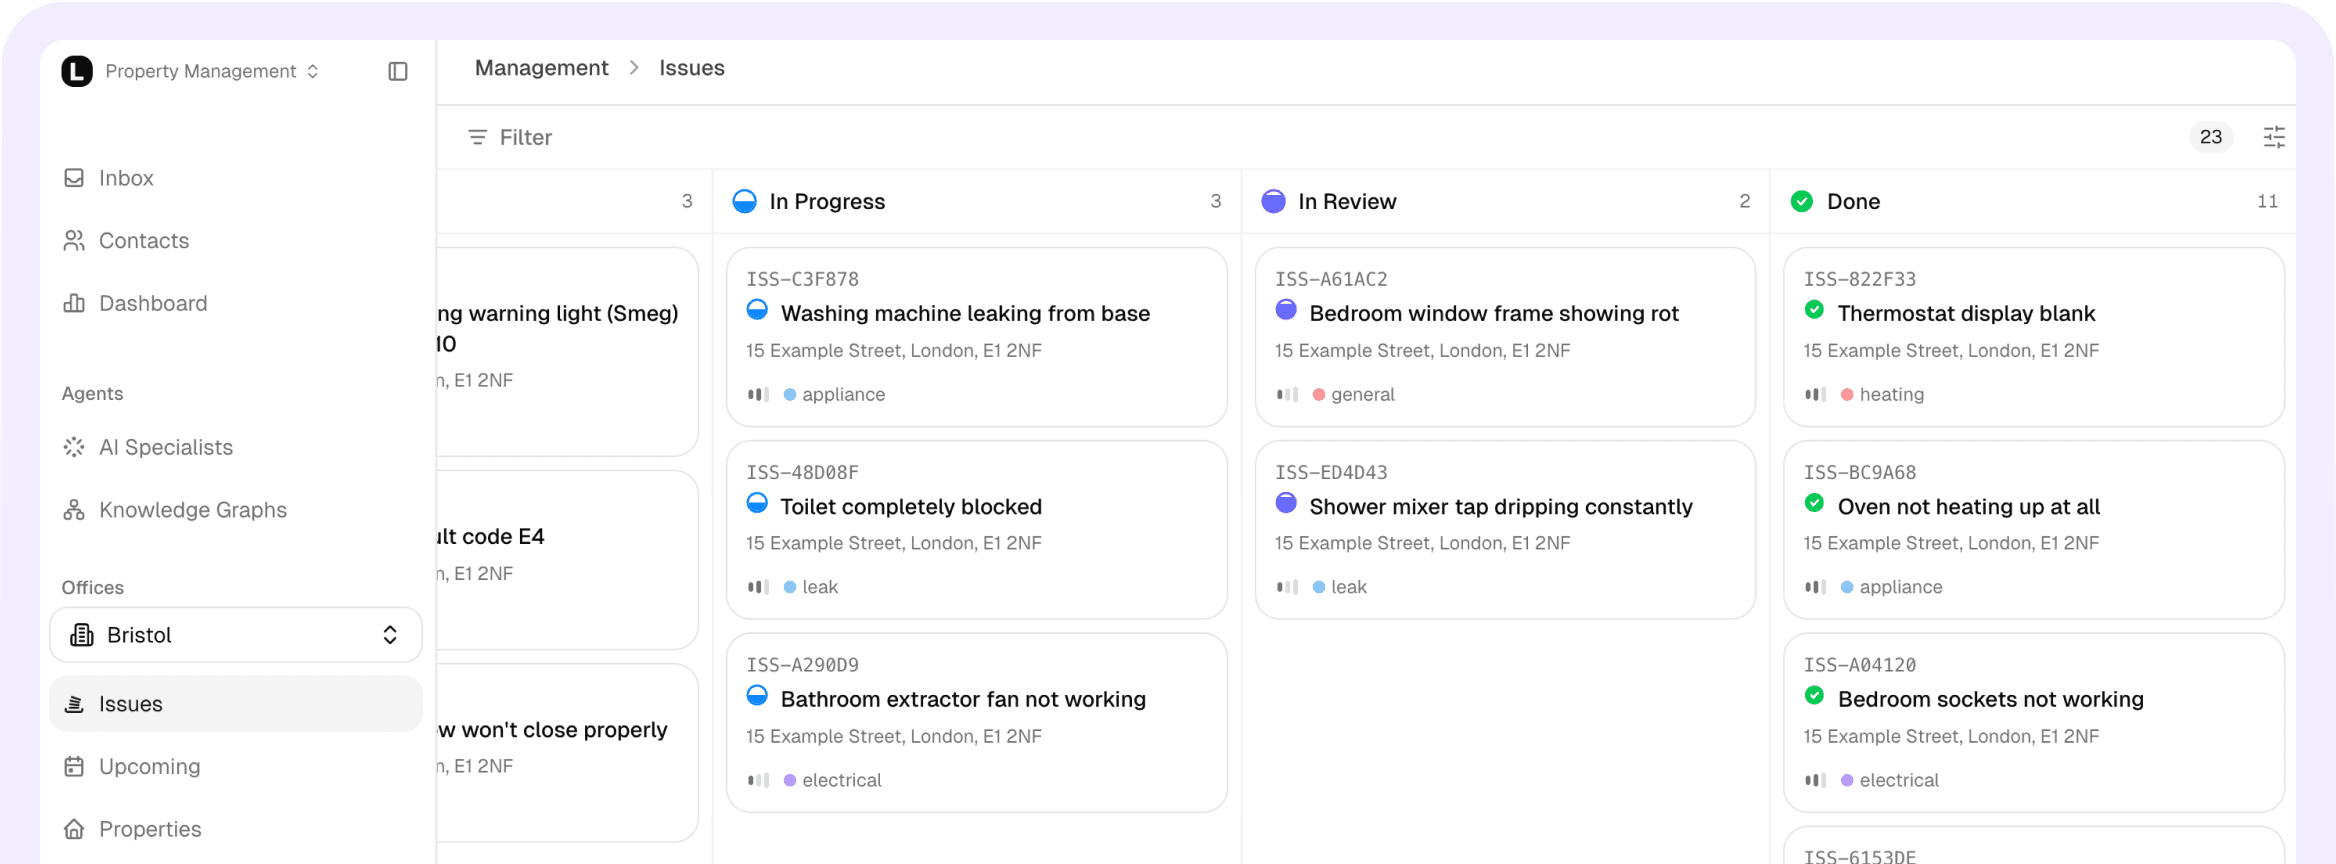Click the Properties house icon
This screenshot has width=2336, height=864.
(x=74, y=829)
